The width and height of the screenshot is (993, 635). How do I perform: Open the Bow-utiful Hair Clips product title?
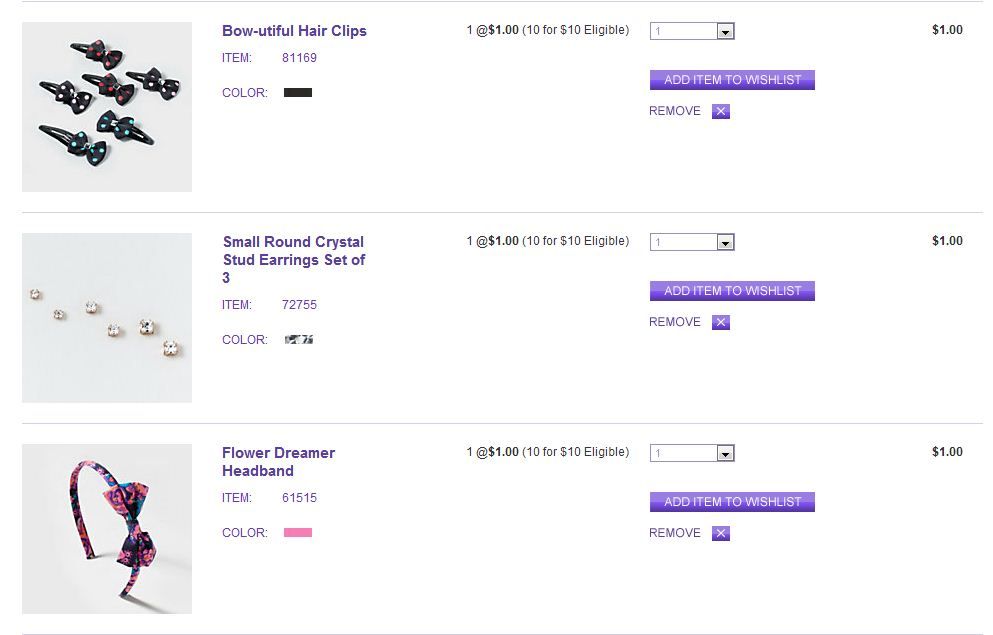pyautogui.click(x=294, y=31)
